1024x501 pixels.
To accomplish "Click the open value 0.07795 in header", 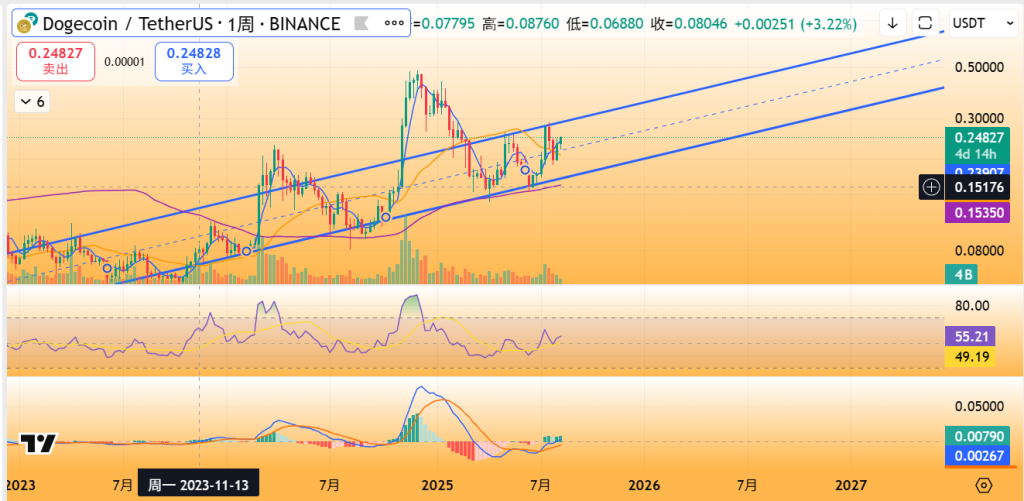I will pos(449,25).
